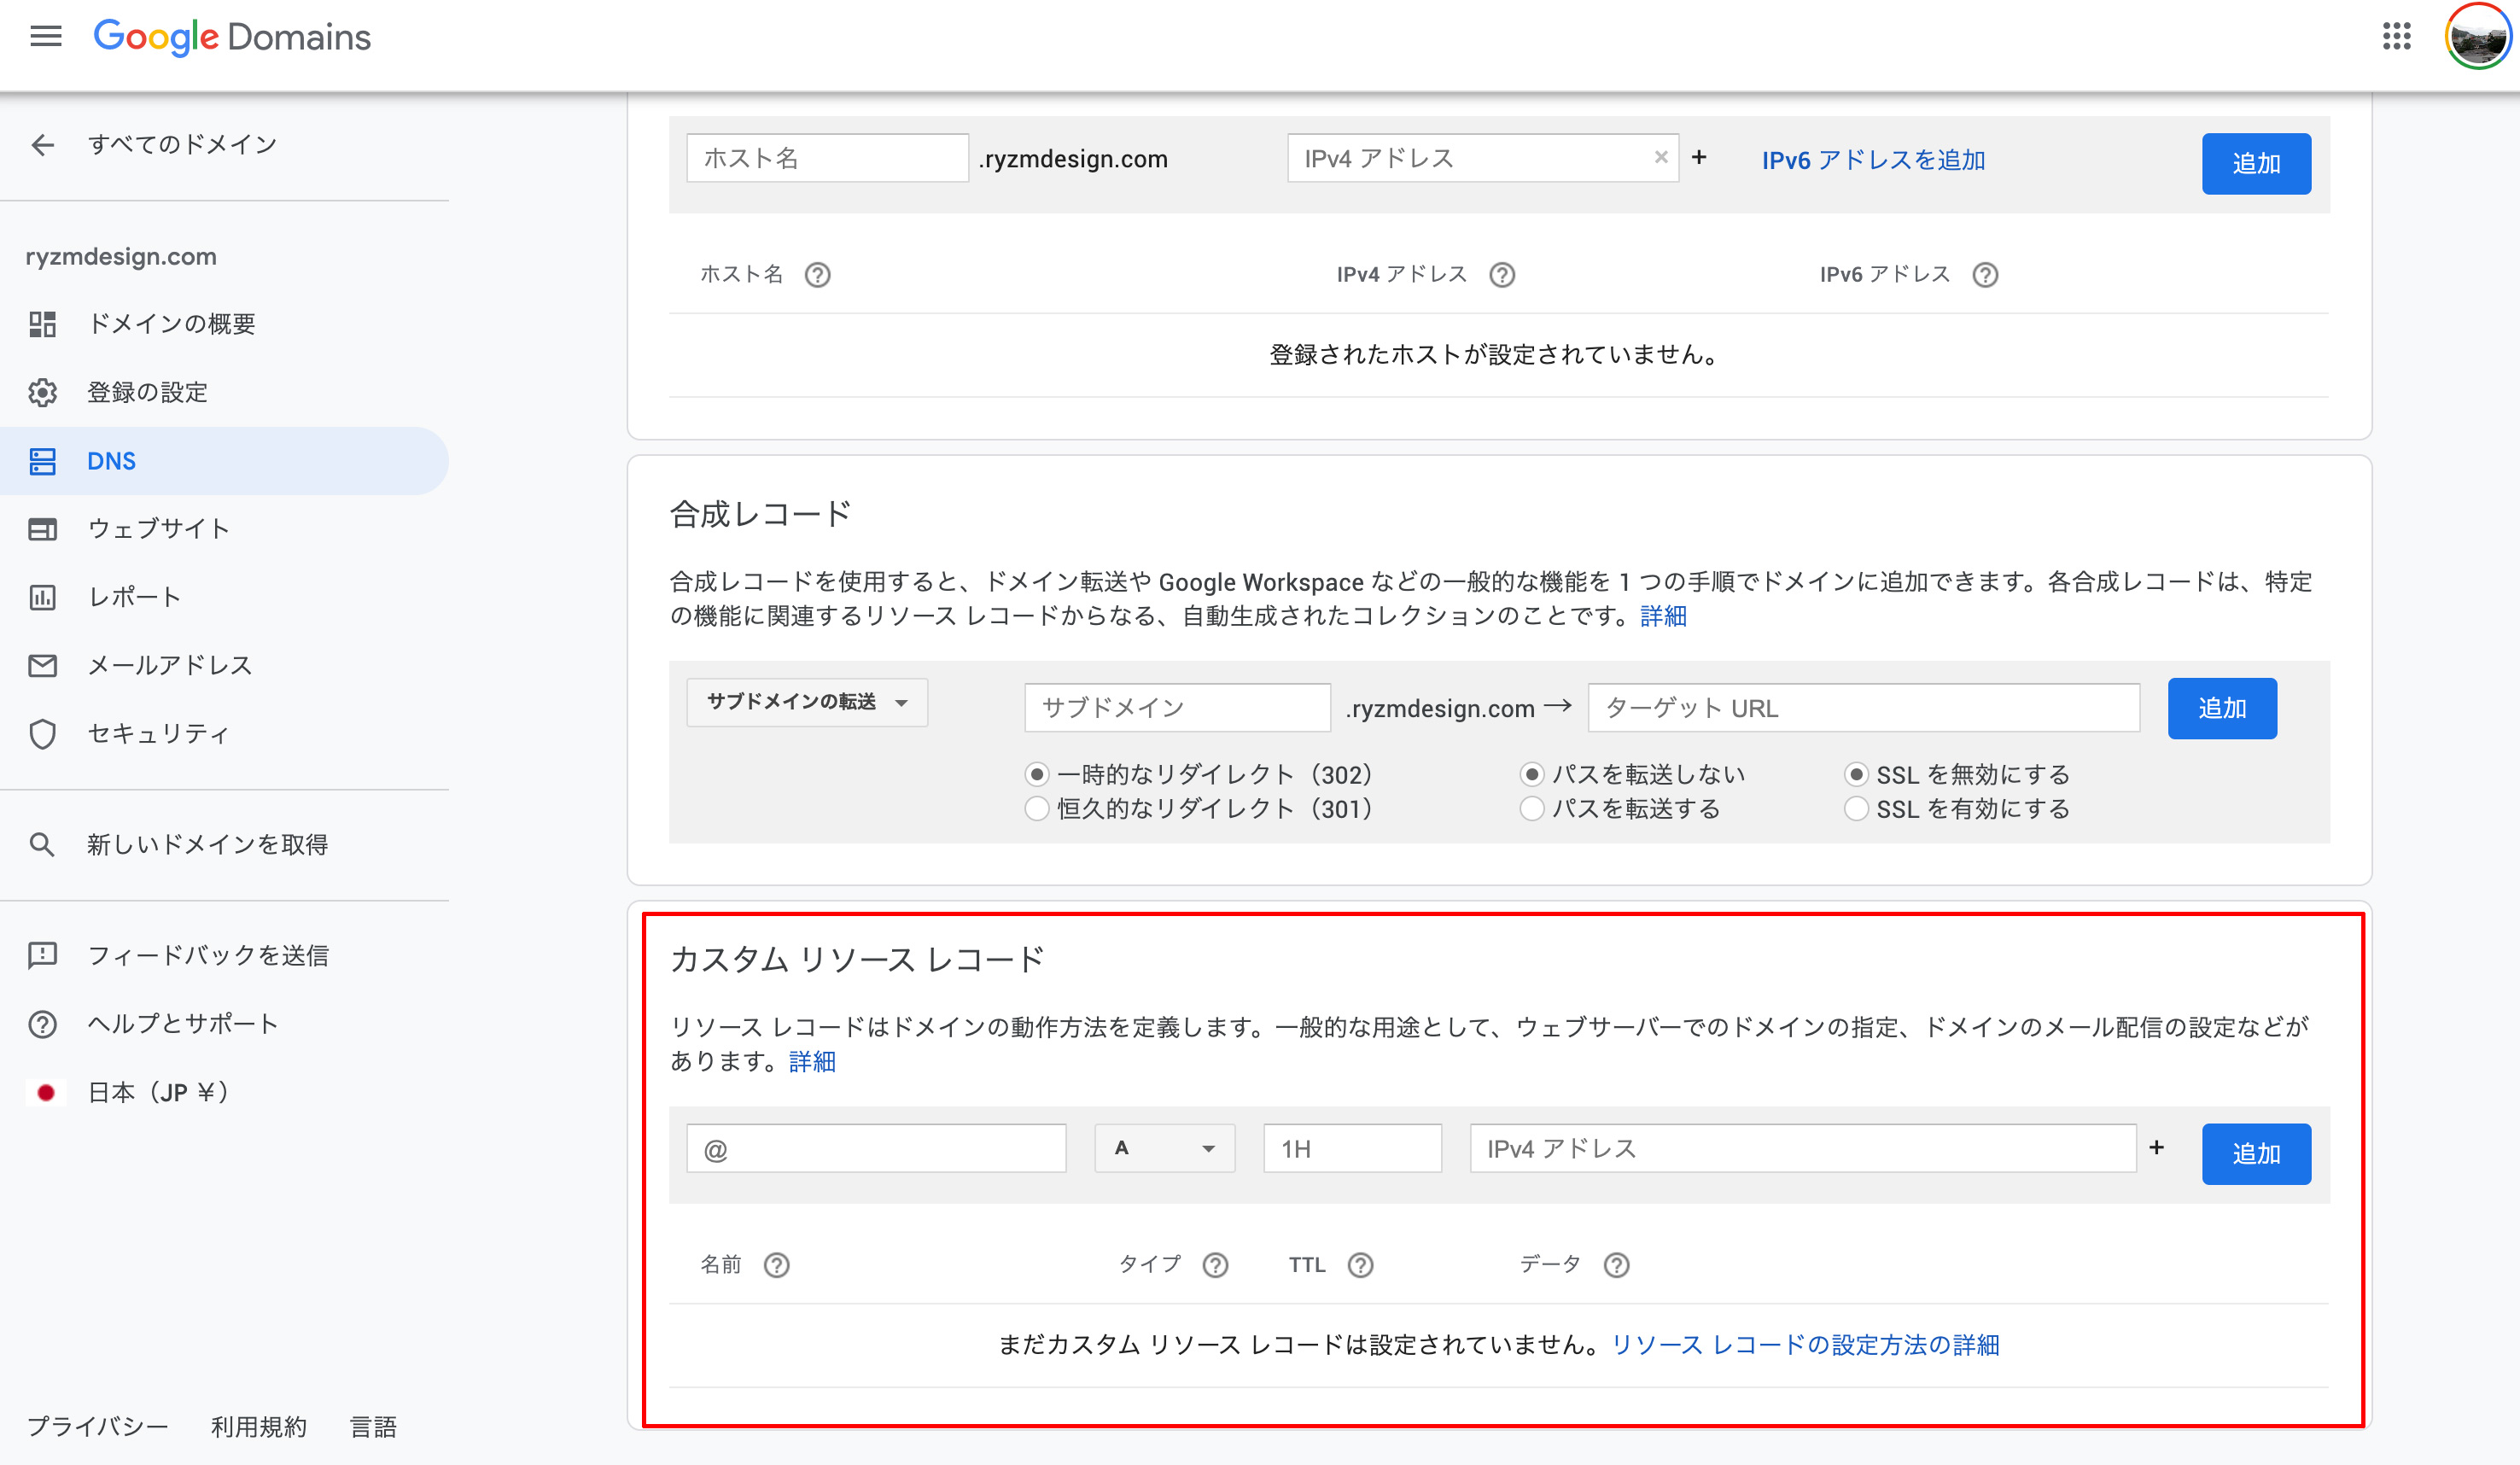2520x1465 pixels.
Task: Click the search icon for new domain
Action: coord(42,845)
